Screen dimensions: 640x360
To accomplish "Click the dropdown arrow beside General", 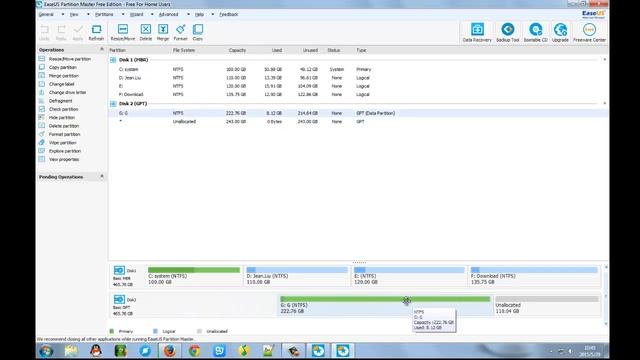I will point(62,14).
